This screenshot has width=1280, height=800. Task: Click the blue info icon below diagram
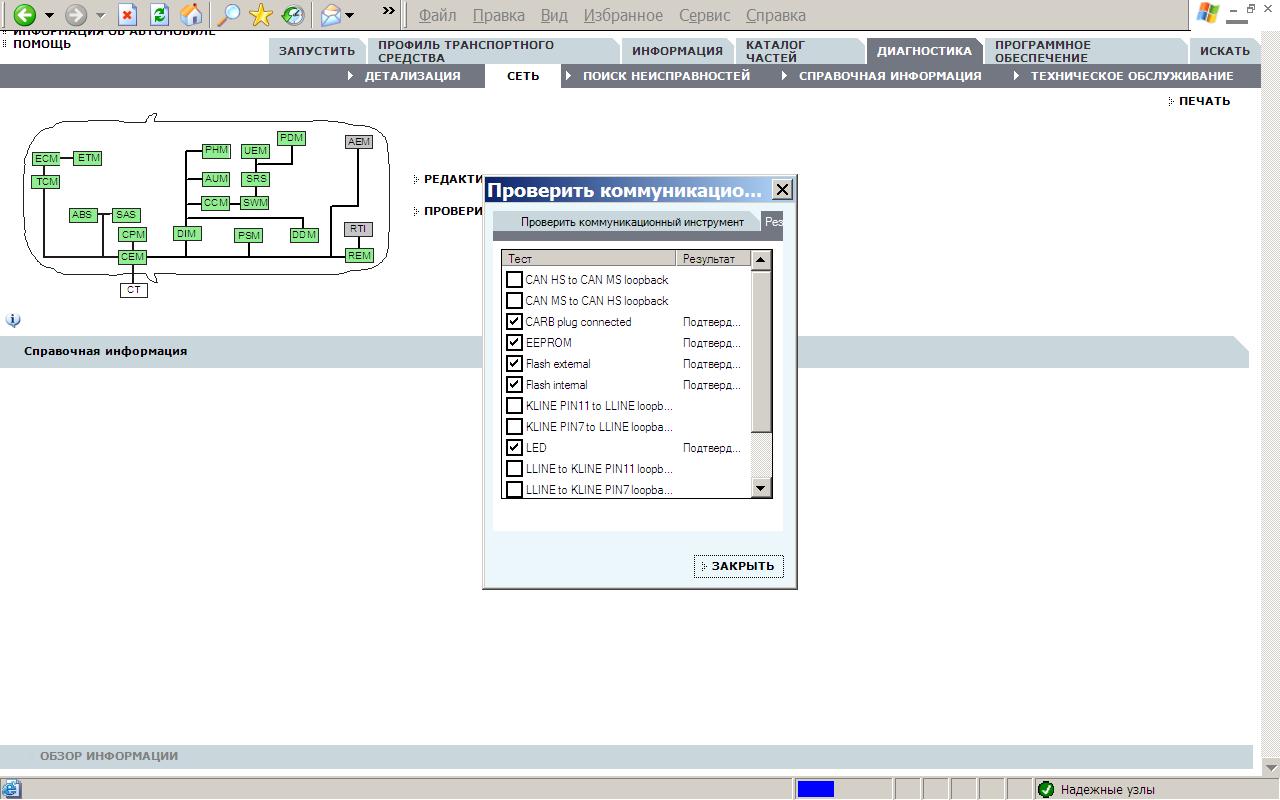[13, 321]
